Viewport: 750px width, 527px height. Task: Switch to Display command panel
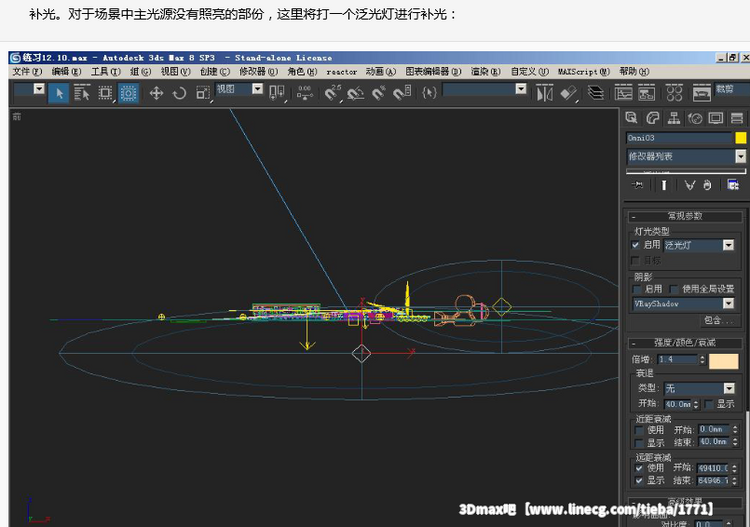(716, 118)
